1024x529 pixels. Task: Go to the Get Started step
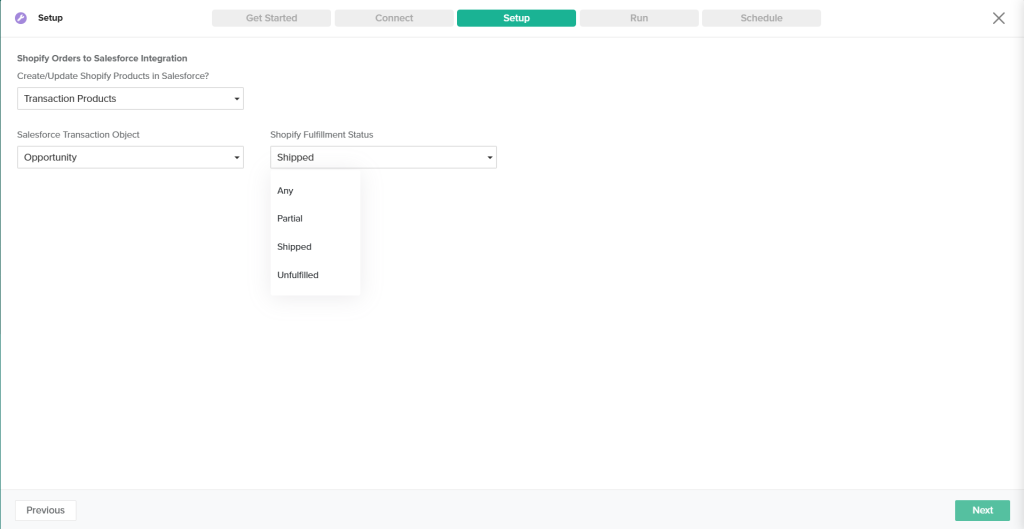271,18
